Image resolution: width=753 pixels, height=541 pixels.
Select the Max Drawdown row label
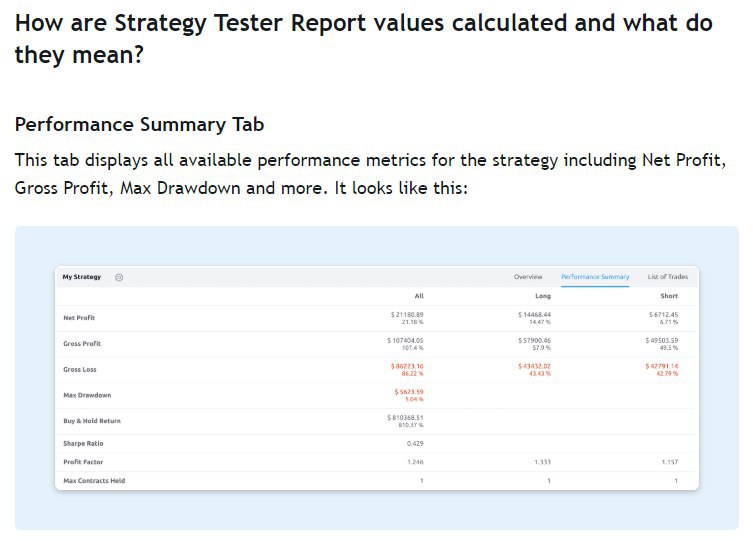click(87, 395)
